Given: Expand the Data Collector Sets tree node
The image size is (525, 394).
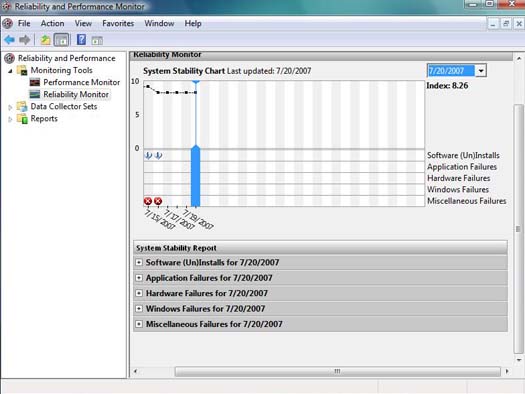Looking at the screenshot, I should [10, 107].
